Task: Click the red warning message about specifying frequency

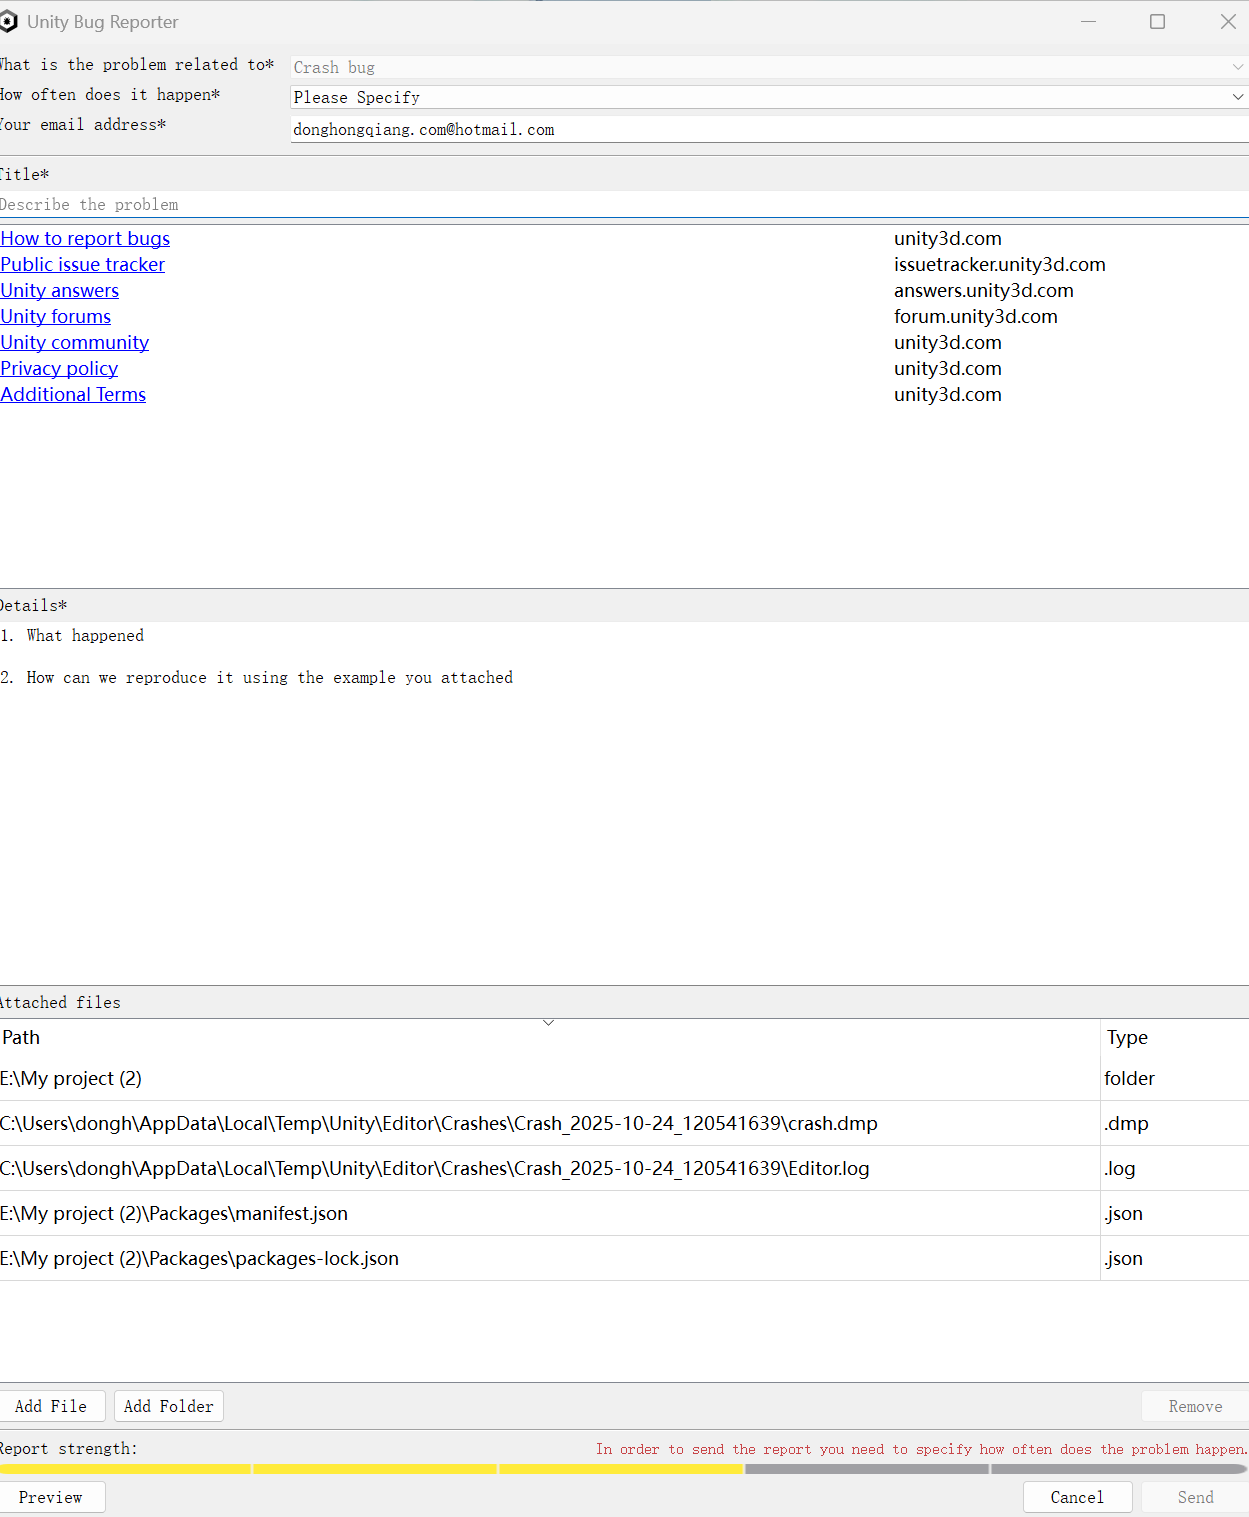Action: point(921,1449)
